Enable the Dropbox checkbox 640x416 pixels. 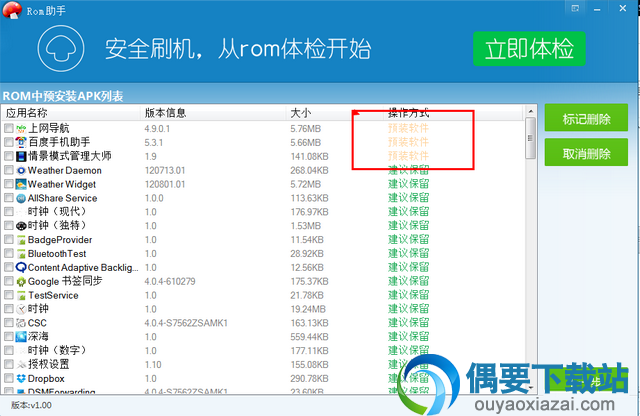click(x=9, y=378)
